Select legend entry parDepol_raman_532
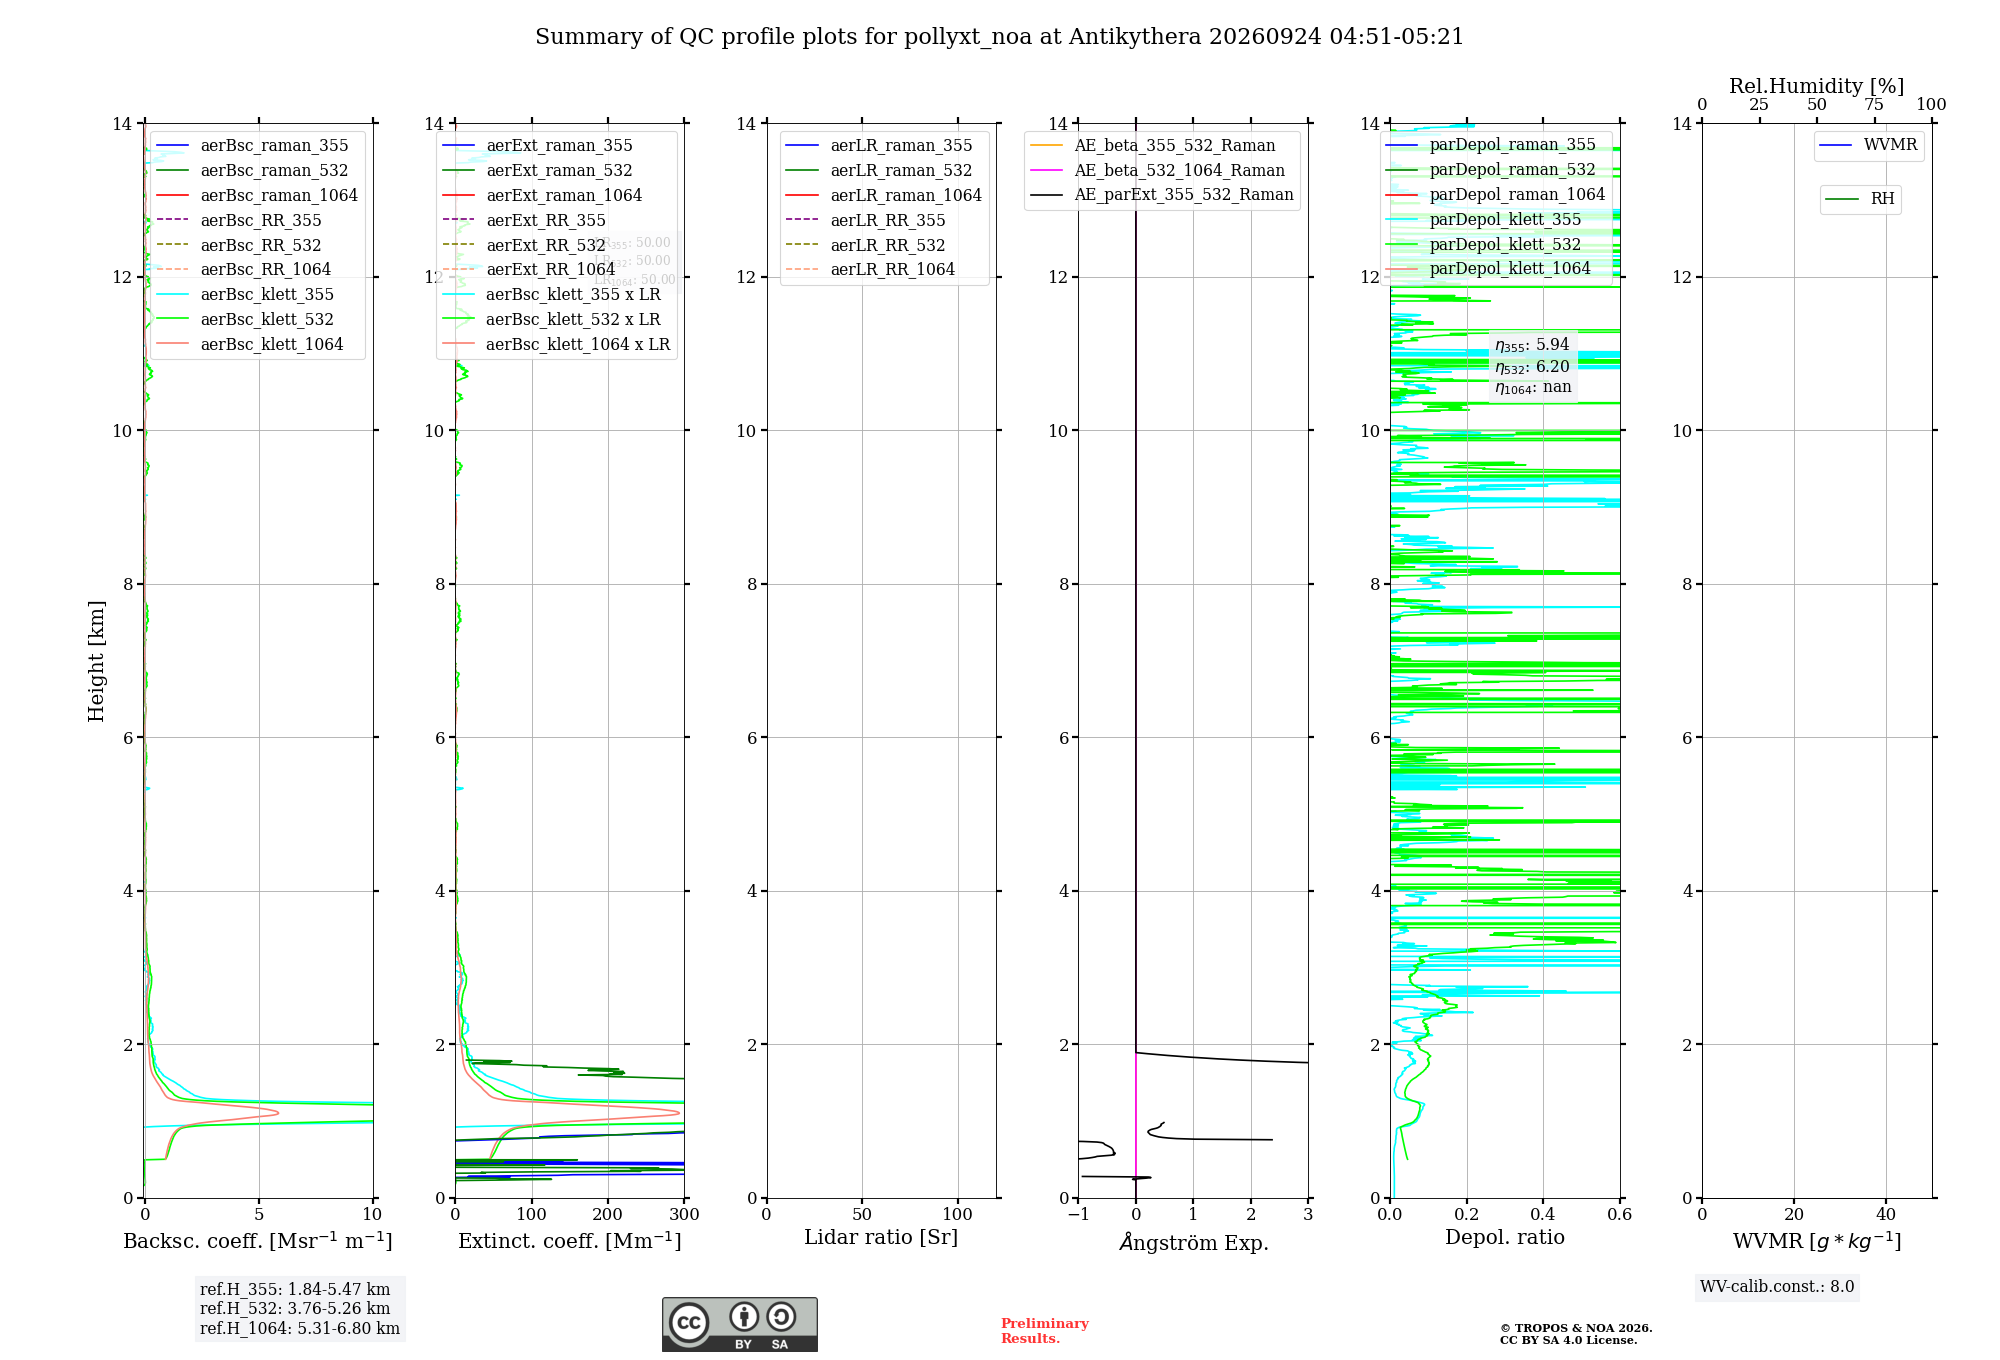 point(1491,170)
